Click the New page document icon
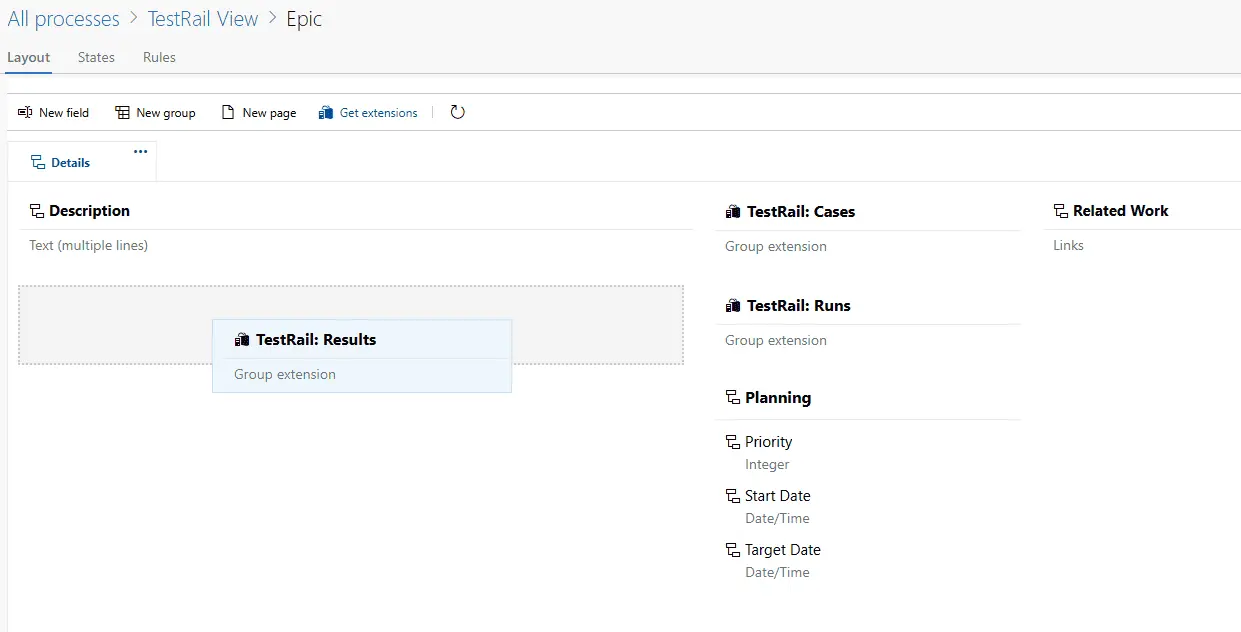Image resolution: width=1241 pixels, height=632 pixels. pos(228,113)
